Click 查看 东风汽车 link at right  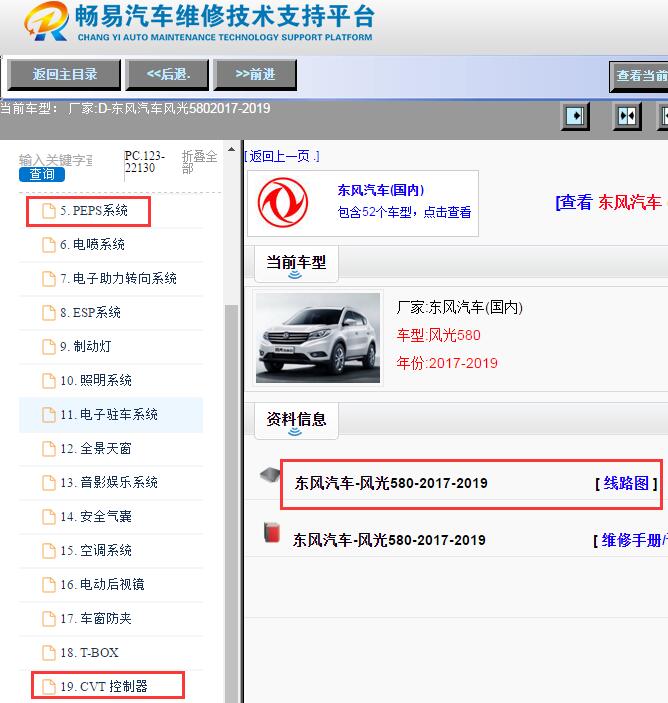(609, 202)
